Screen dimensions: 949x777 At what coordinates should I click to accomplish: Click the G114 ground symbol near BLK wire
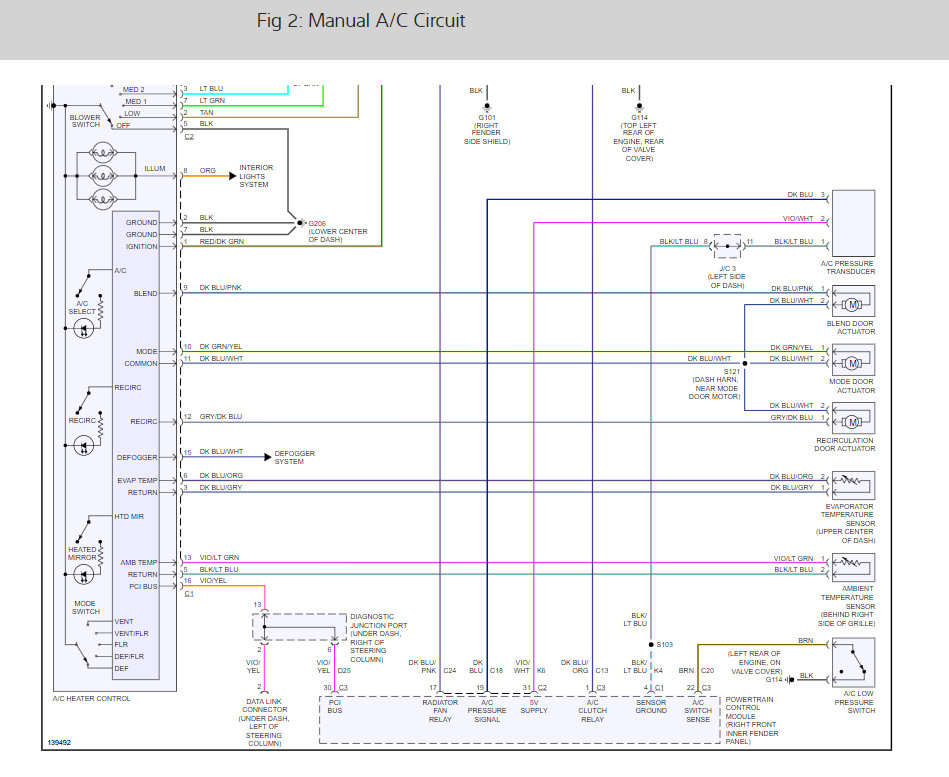[x=790, y=680]
